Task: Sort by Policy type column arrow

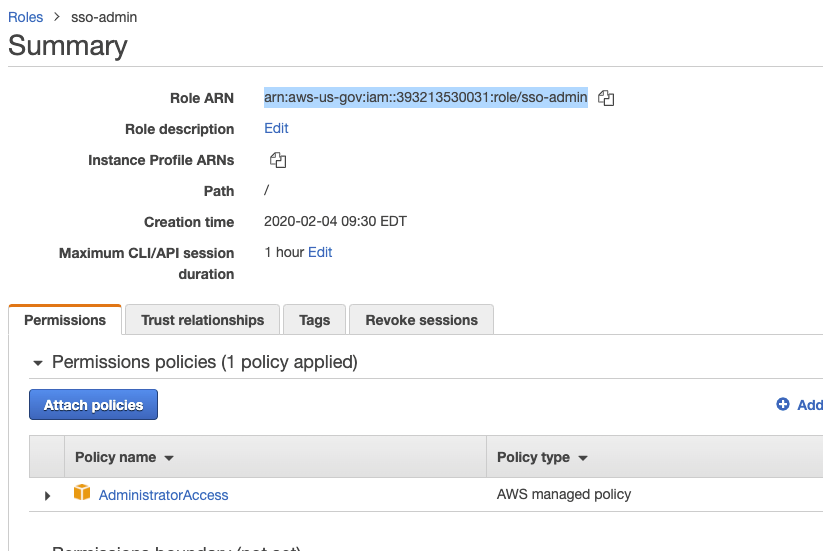Action: [583, 458]
